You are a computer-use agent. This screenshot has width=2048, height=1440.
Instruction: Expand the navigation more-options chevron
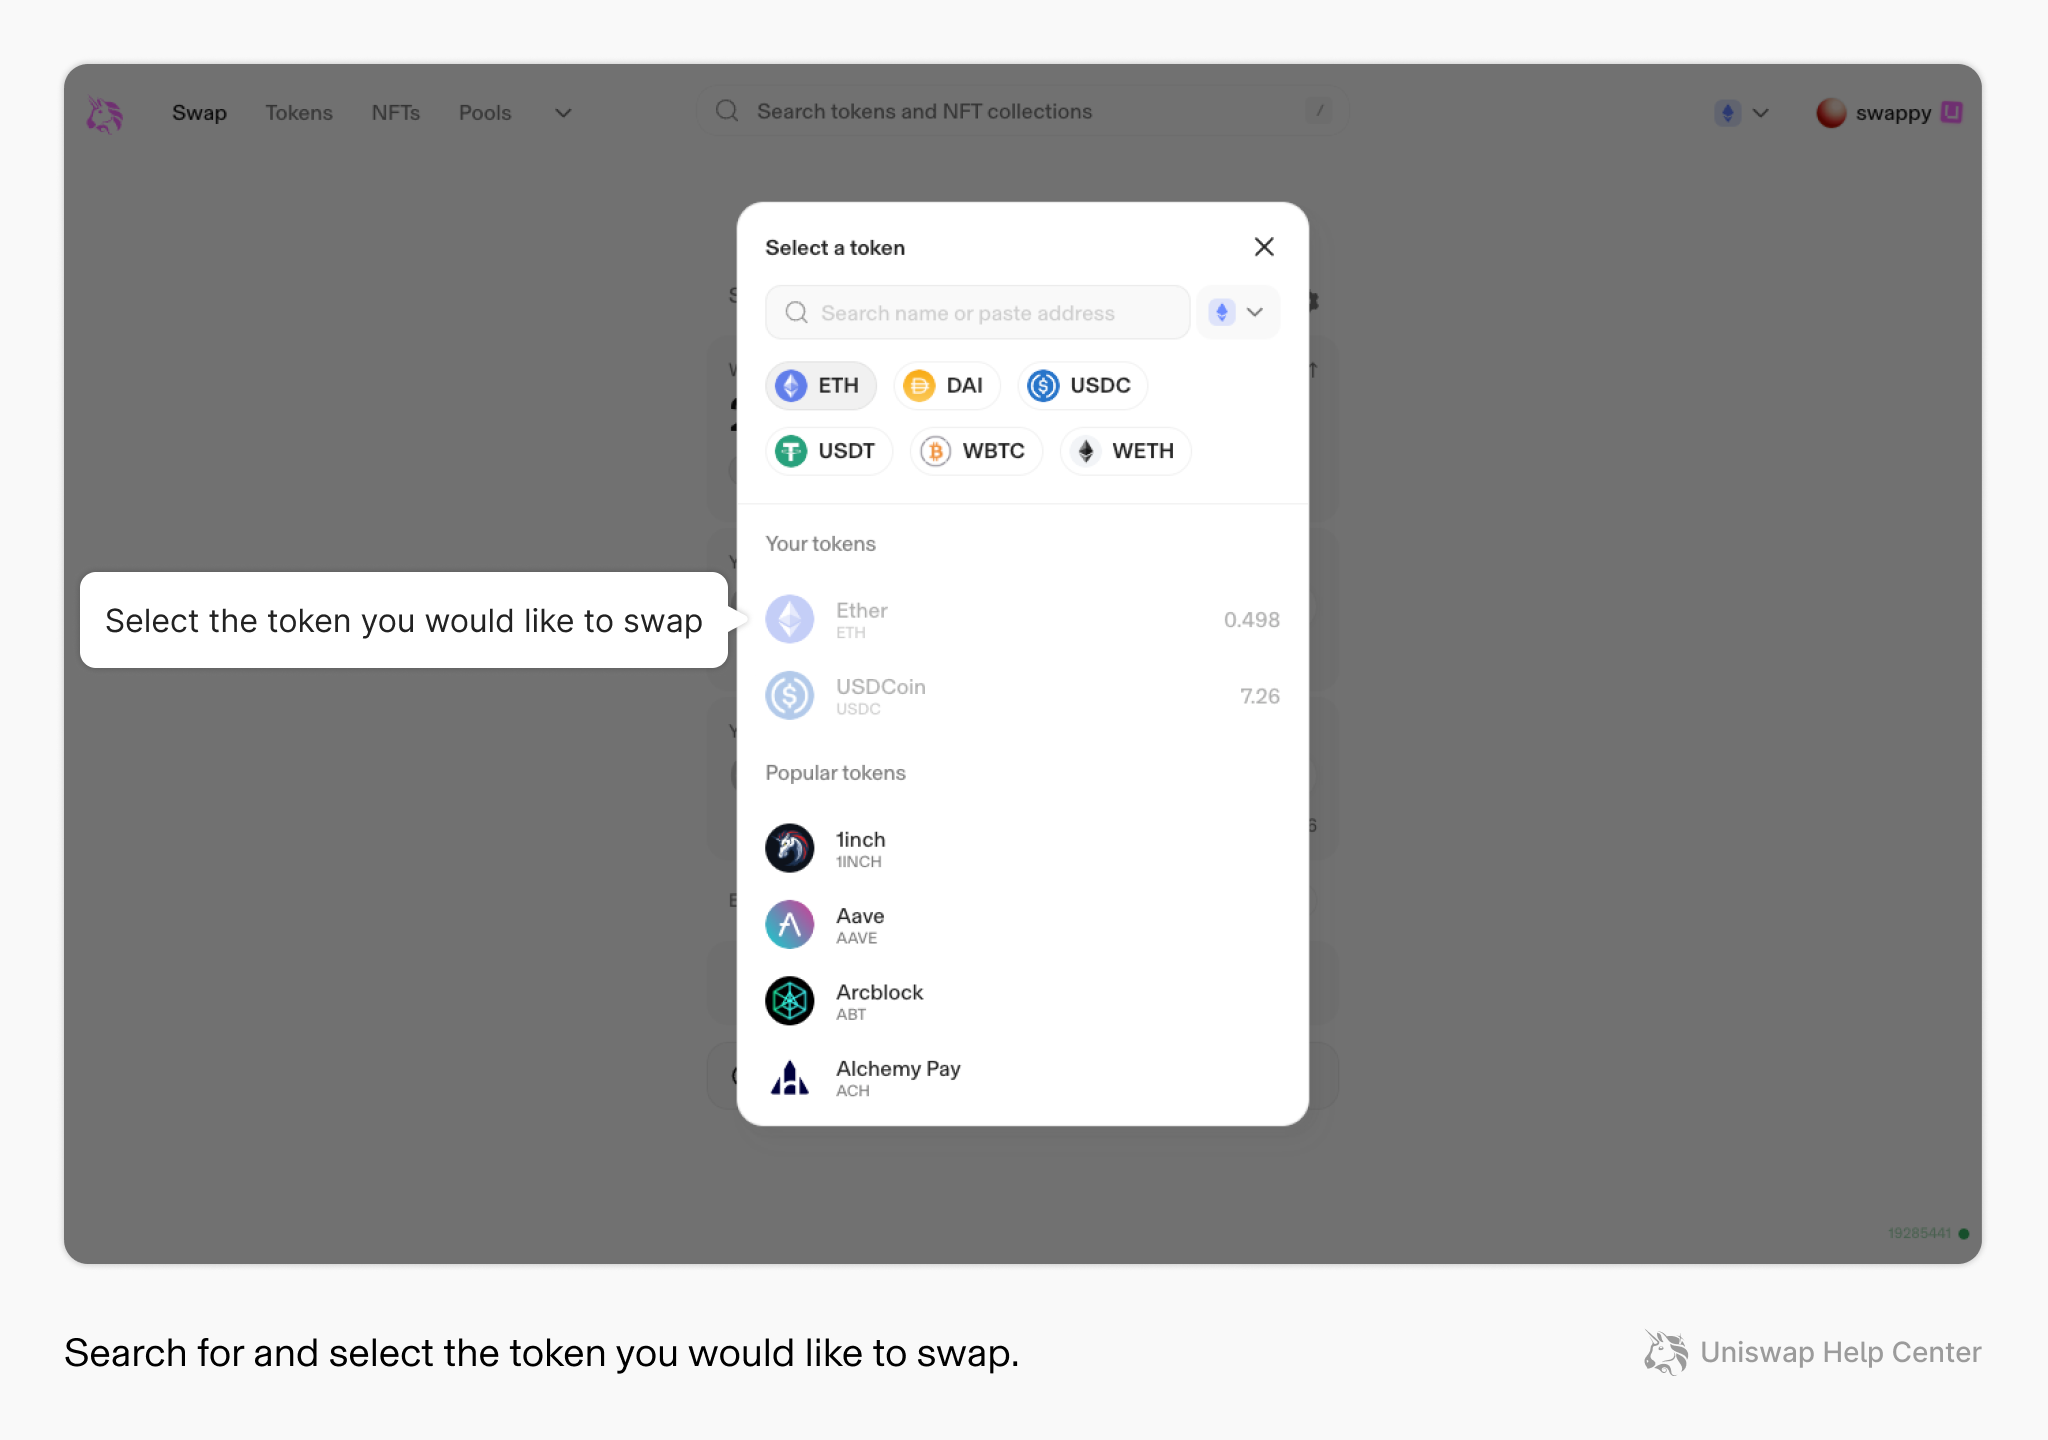coord(563,113)
